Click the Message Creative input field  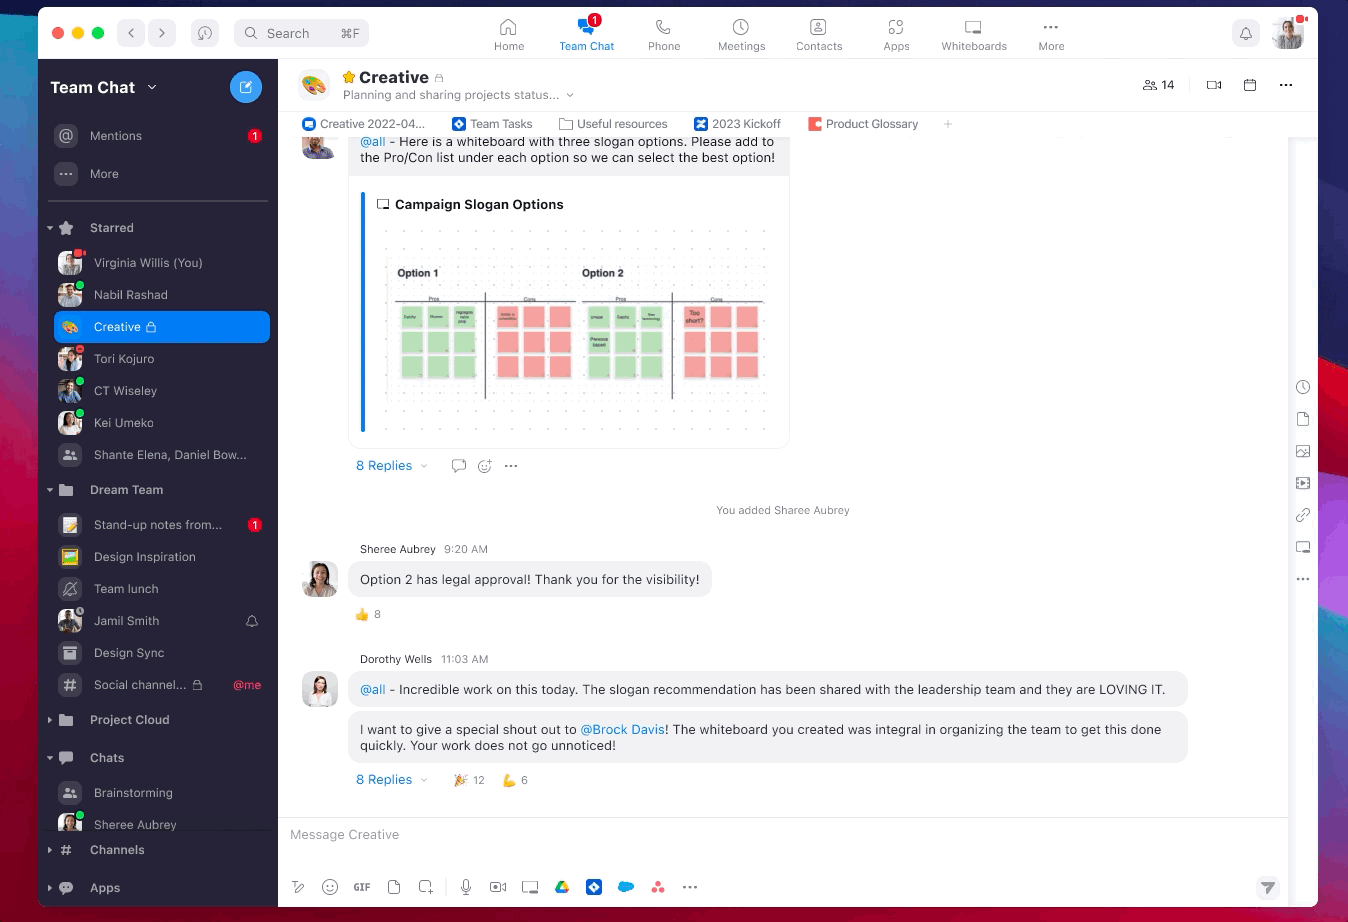(782, 835)
